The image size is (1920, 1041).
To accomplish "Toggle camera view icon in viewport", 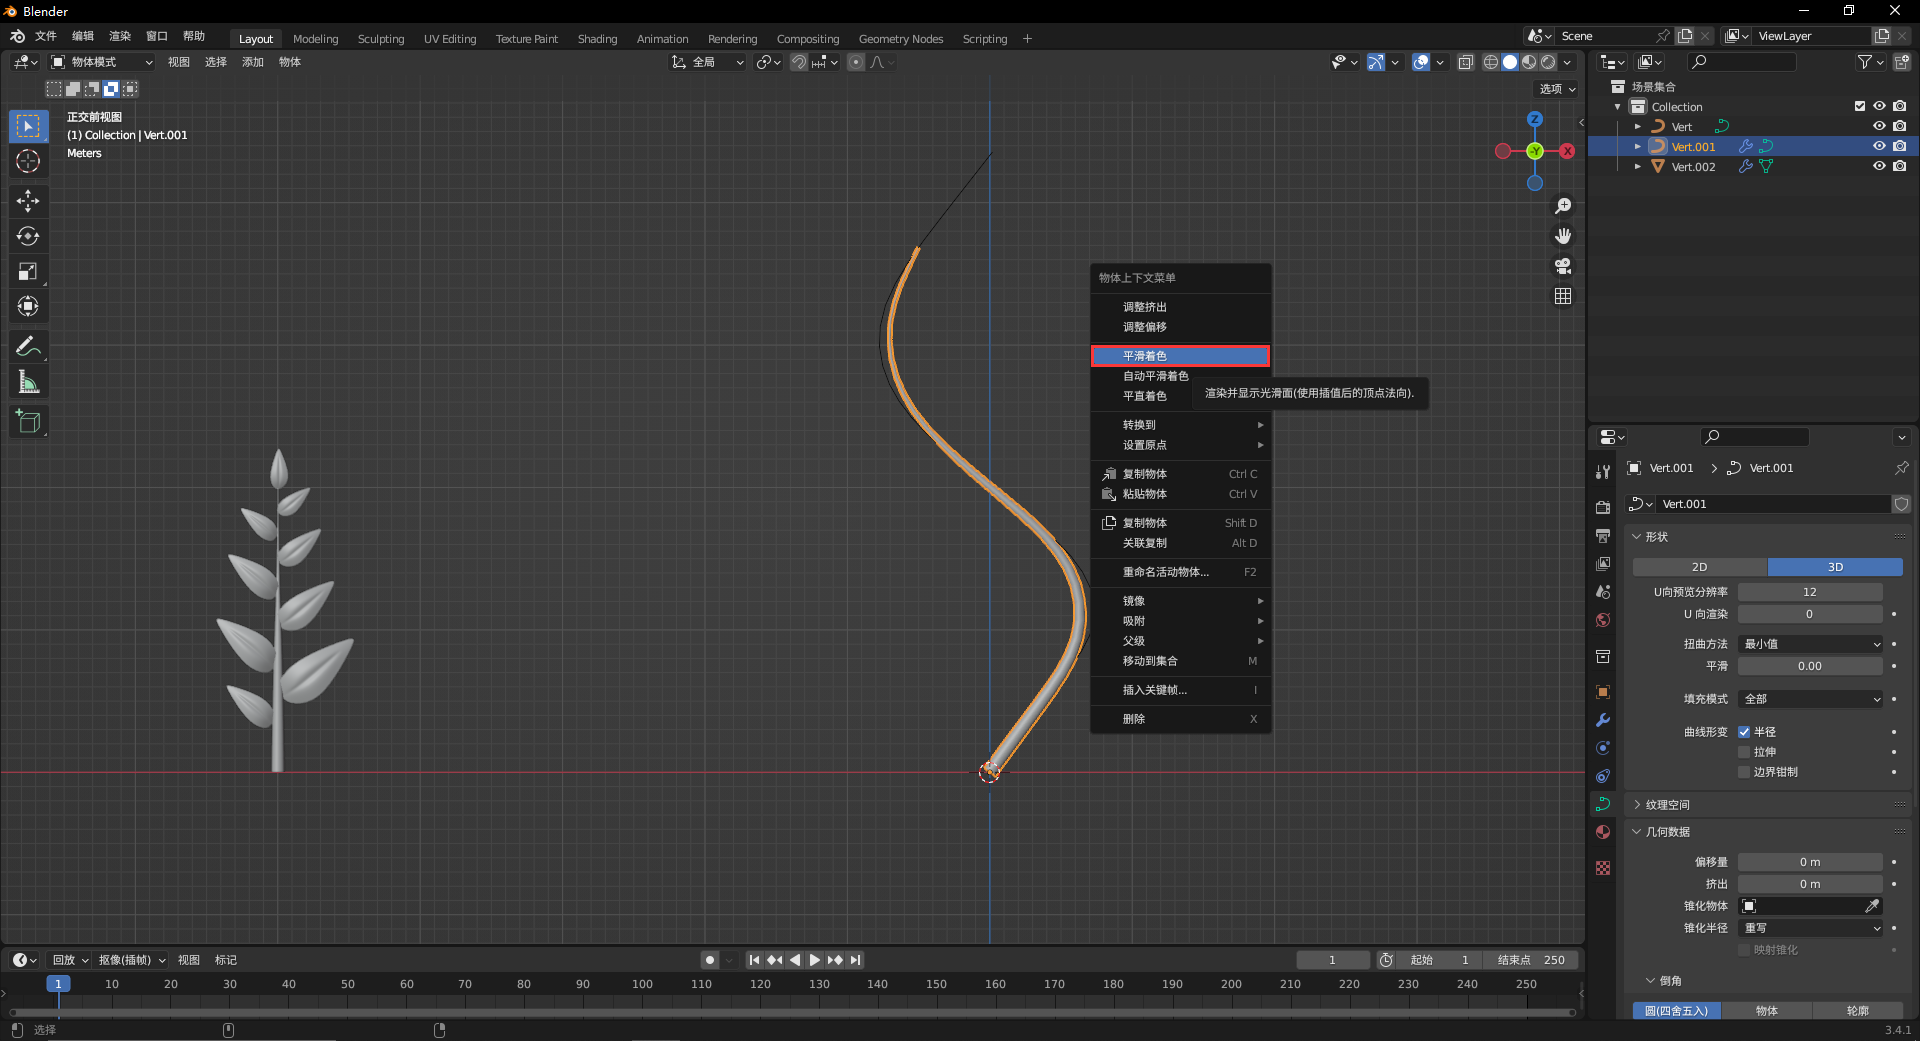I will [1563, 266].
